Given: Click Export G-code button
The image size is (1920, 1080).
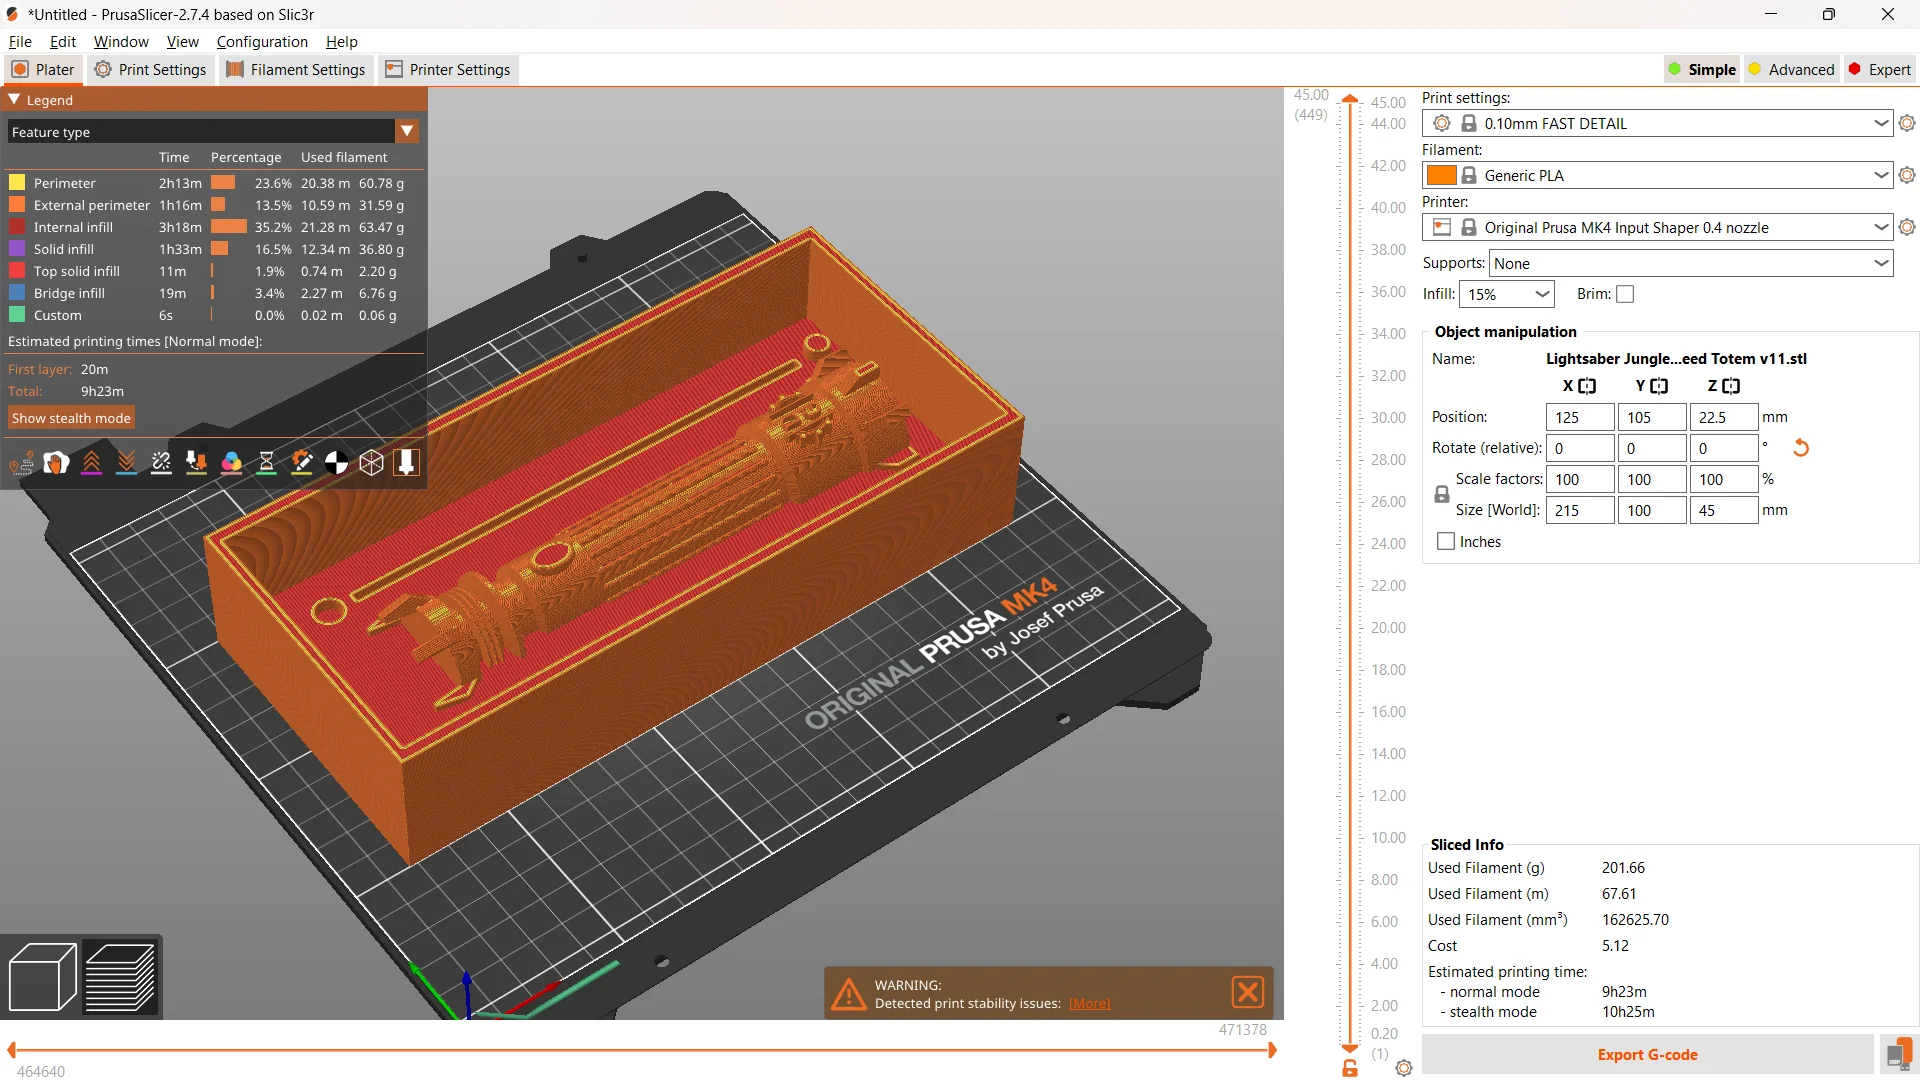Looking at the screenshot, I should [x=1646, y=1054].
